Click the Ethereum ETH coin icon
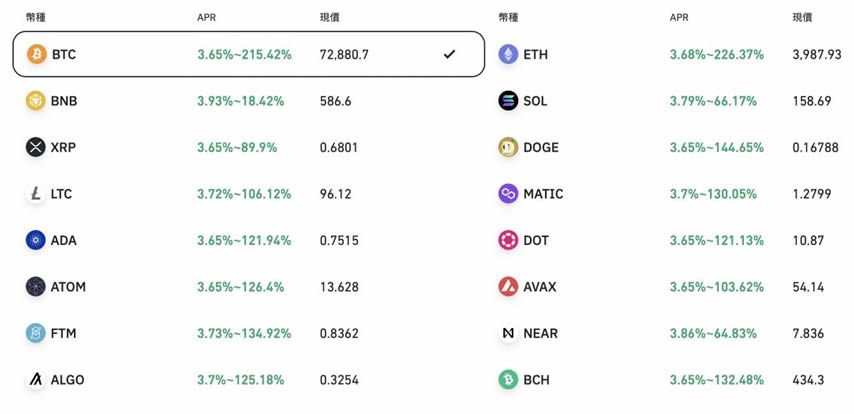This screenshot has width=854, height=414. coord(508,54)
